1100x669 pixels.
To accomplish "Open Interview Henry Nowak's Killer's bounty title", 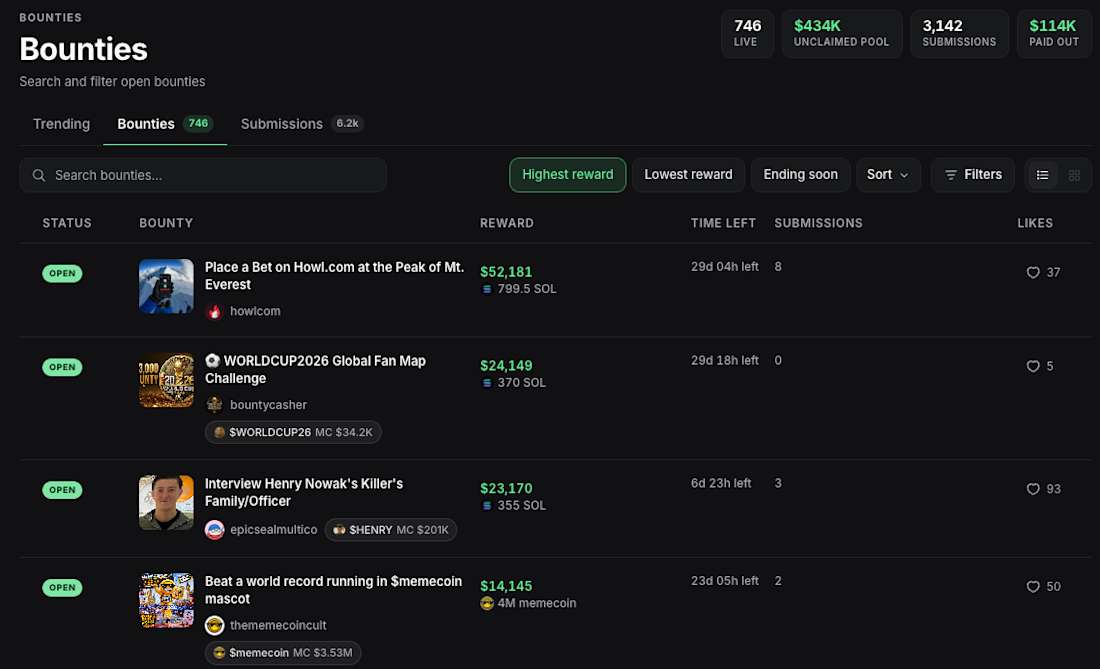I will coord(304,492).
